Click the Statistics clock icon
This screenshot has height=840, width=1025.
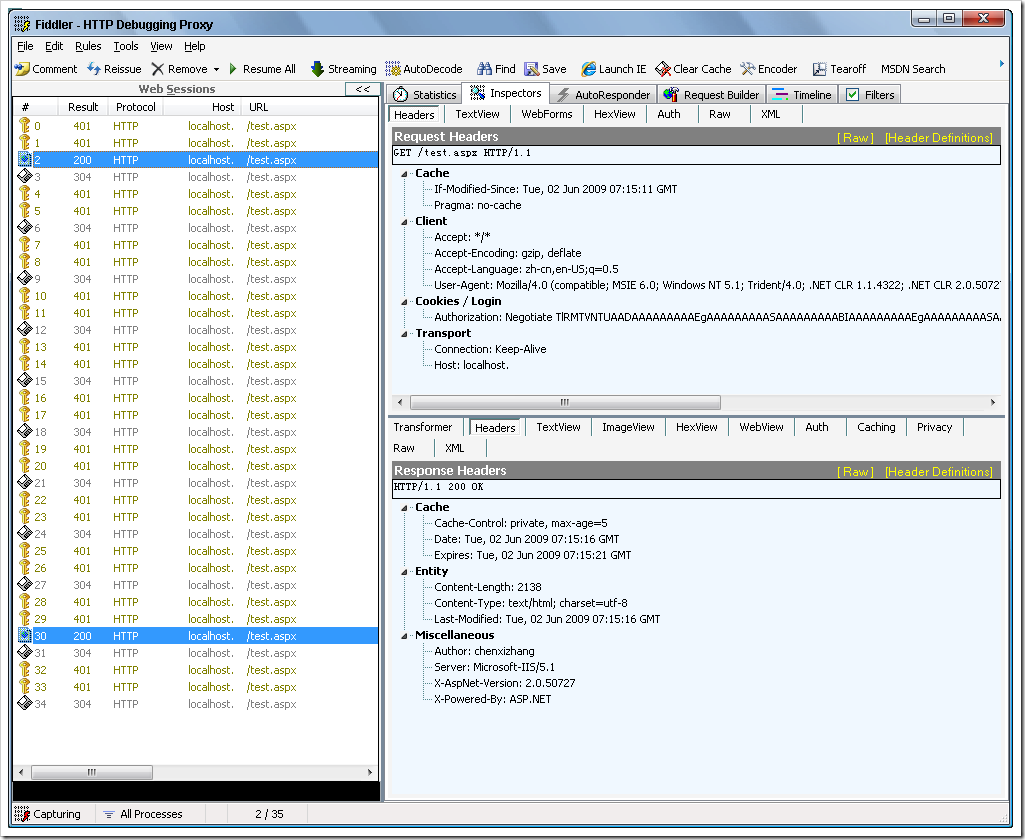(401, 95)
